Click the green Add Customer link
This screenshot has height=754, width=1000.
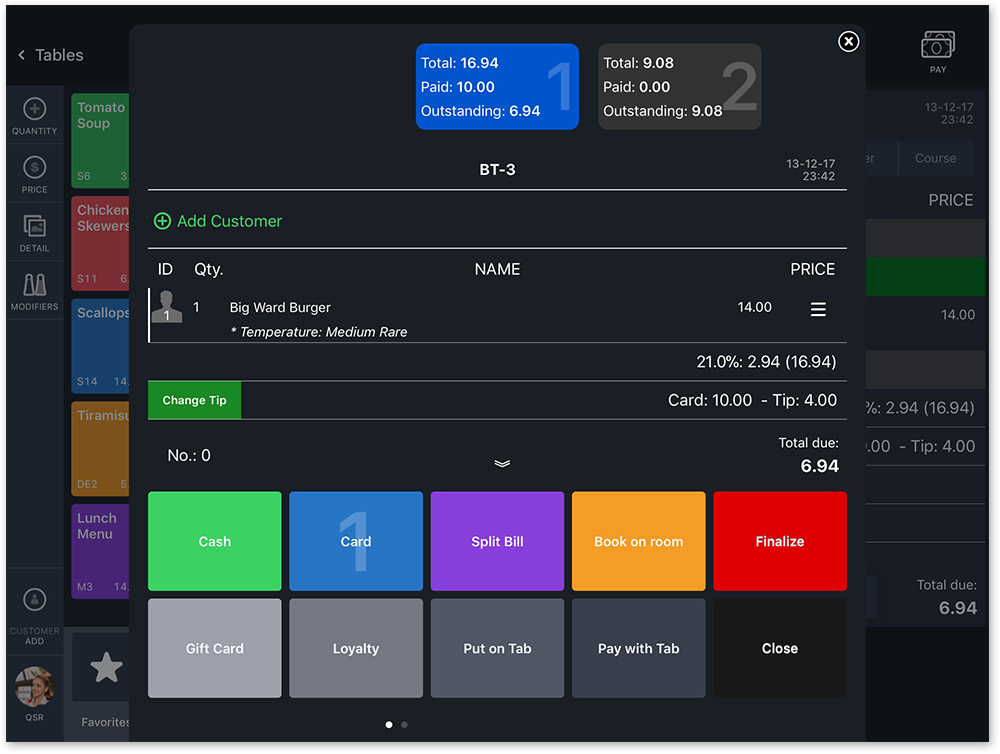pyautogui.click(x=219, y=221)
